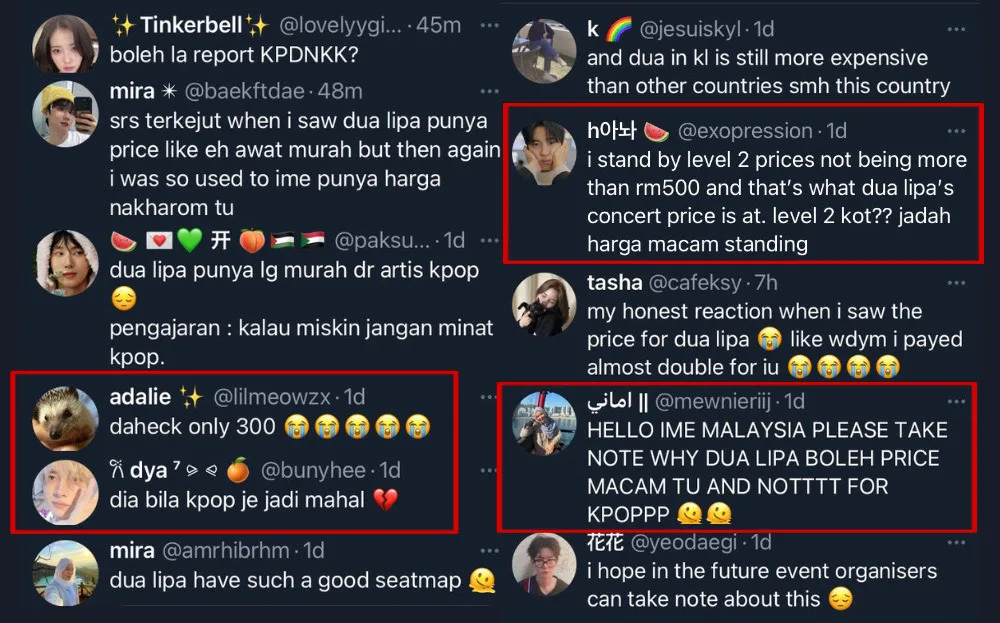Click the @lilmeowzx username link

270,397
